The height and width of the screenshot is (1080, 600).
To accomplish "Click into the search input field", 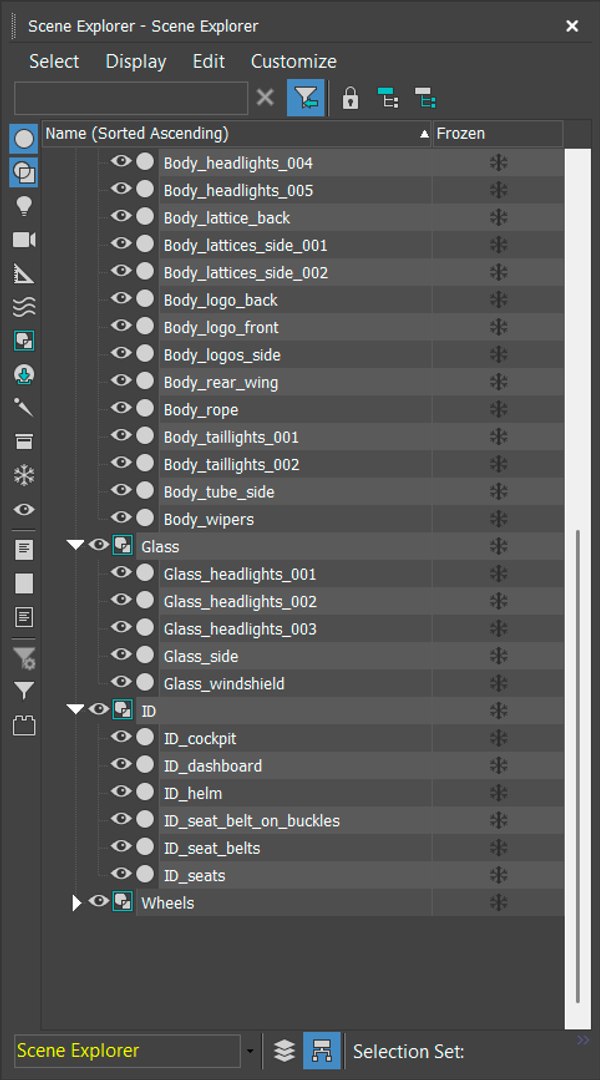I will [x=131, y=98].
